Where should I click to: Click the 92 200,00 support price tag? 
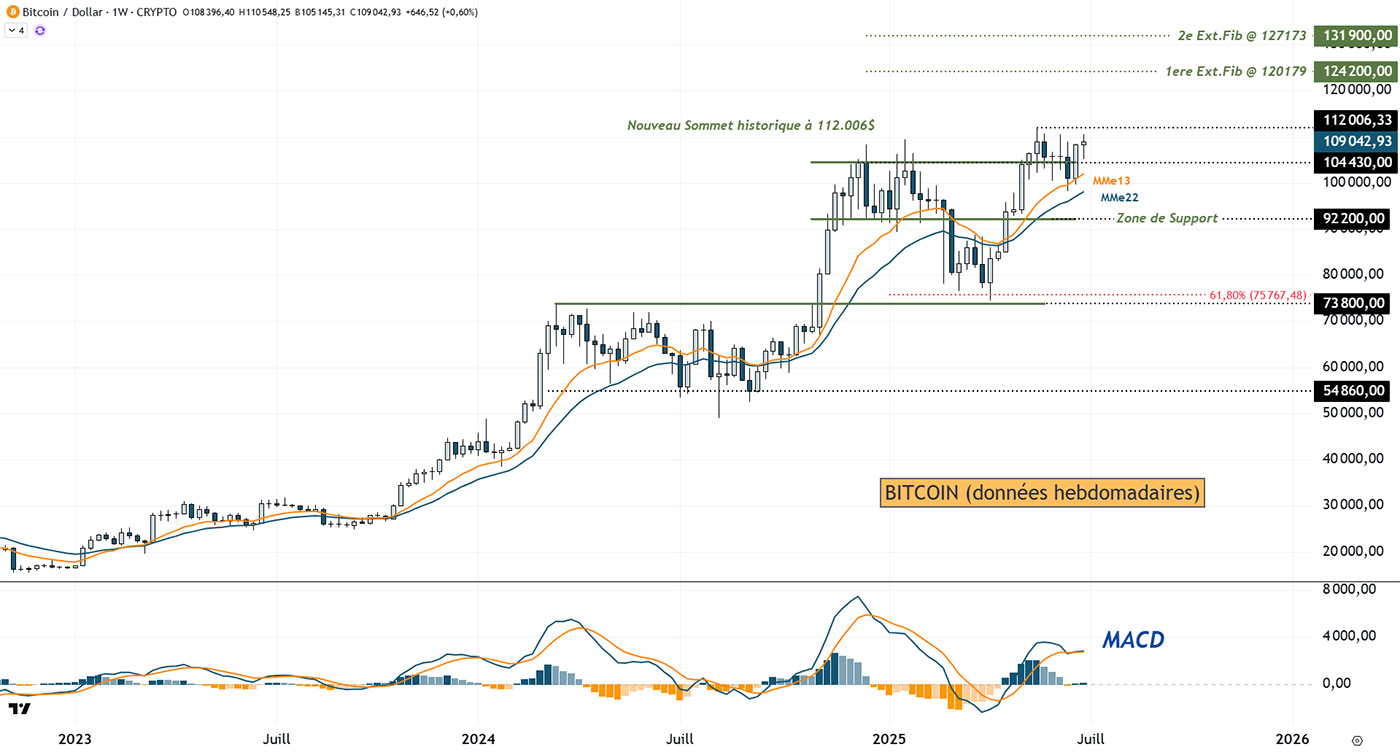(1355, 218)
